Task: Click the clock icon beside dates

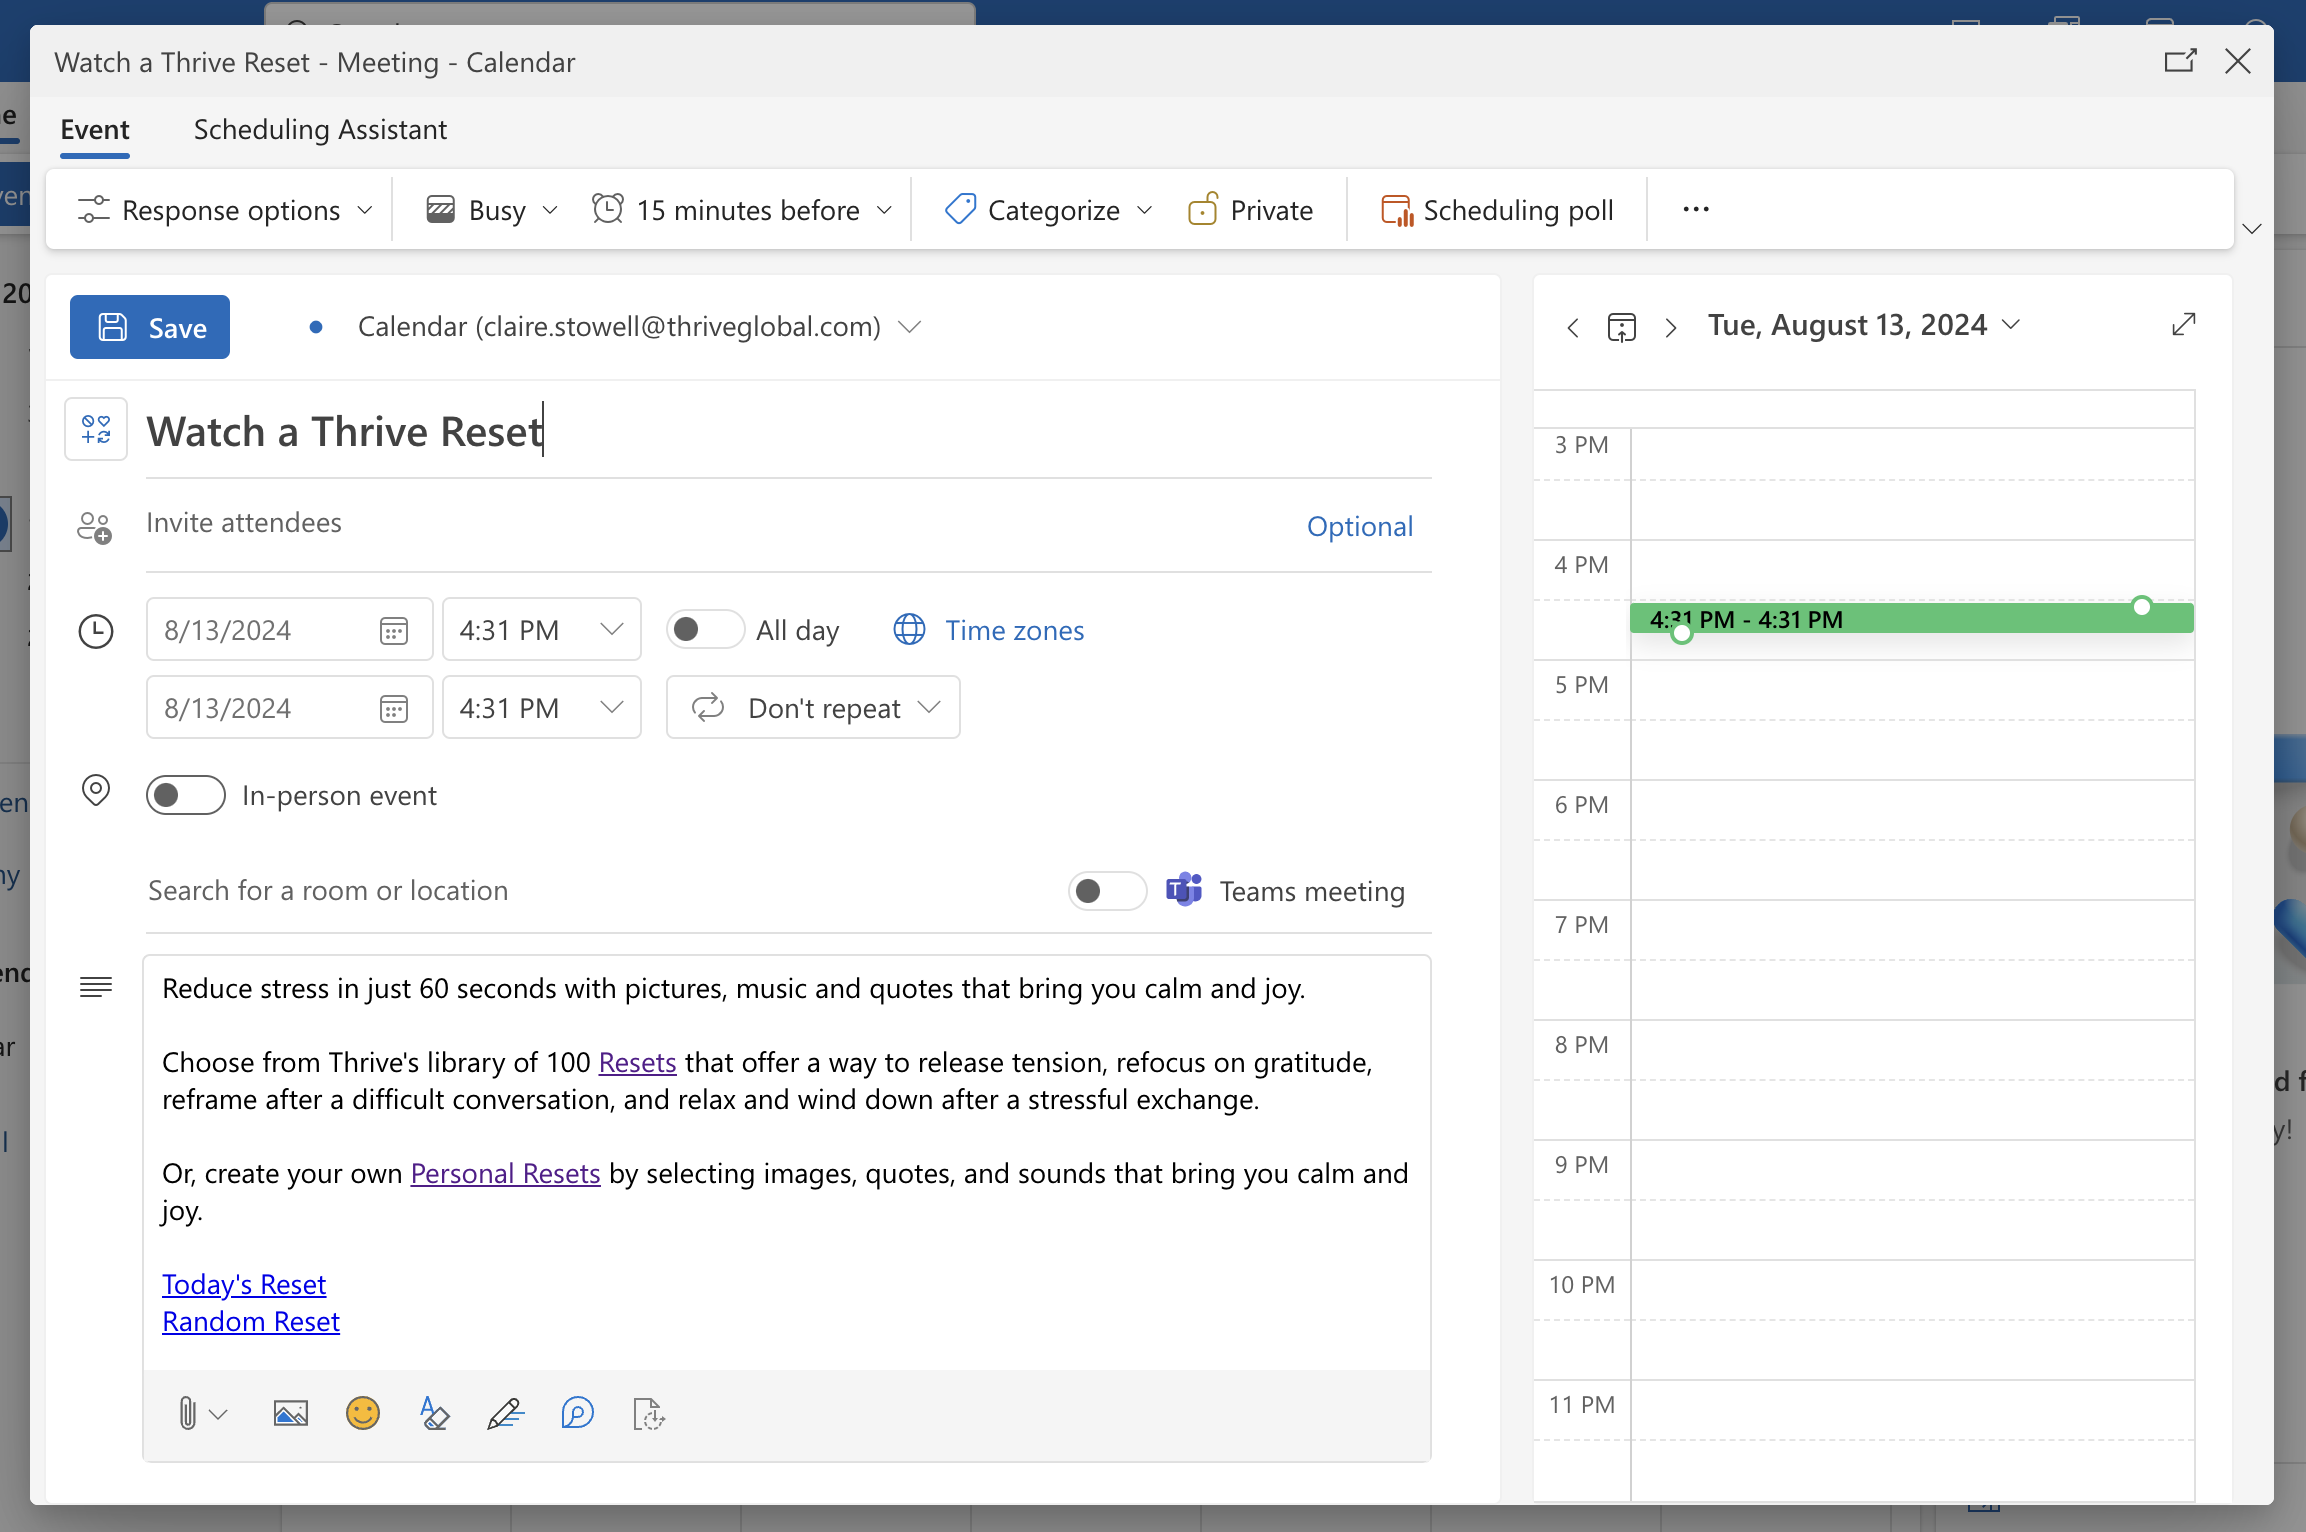Action: 95,631
